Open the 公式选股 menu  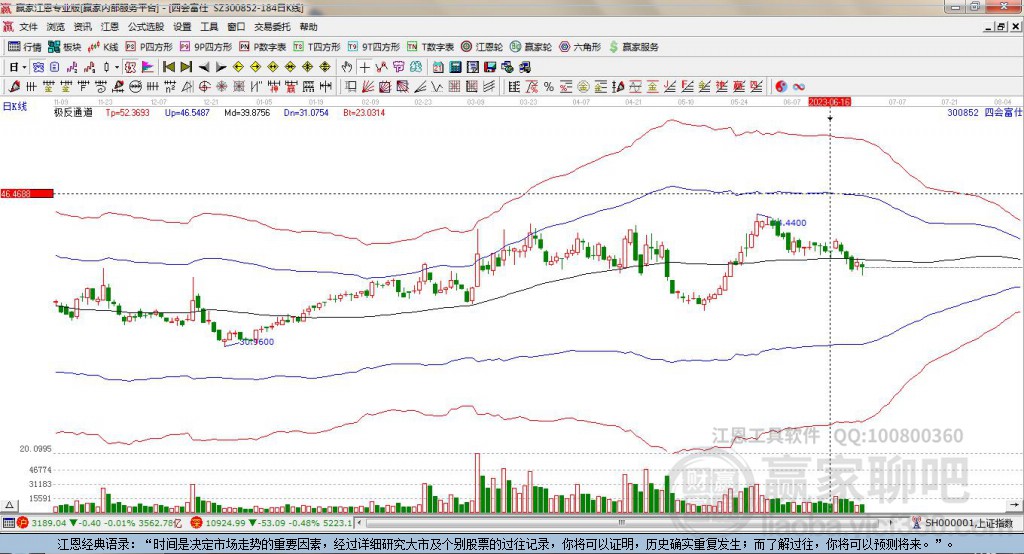(x=146, y=27)
